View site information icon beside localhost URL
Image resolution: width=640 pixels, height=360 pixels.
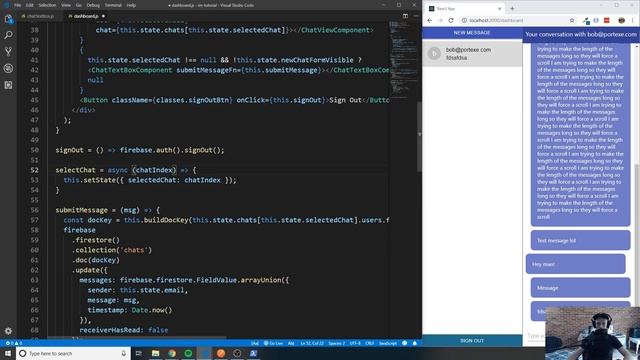tap(464, 20)
